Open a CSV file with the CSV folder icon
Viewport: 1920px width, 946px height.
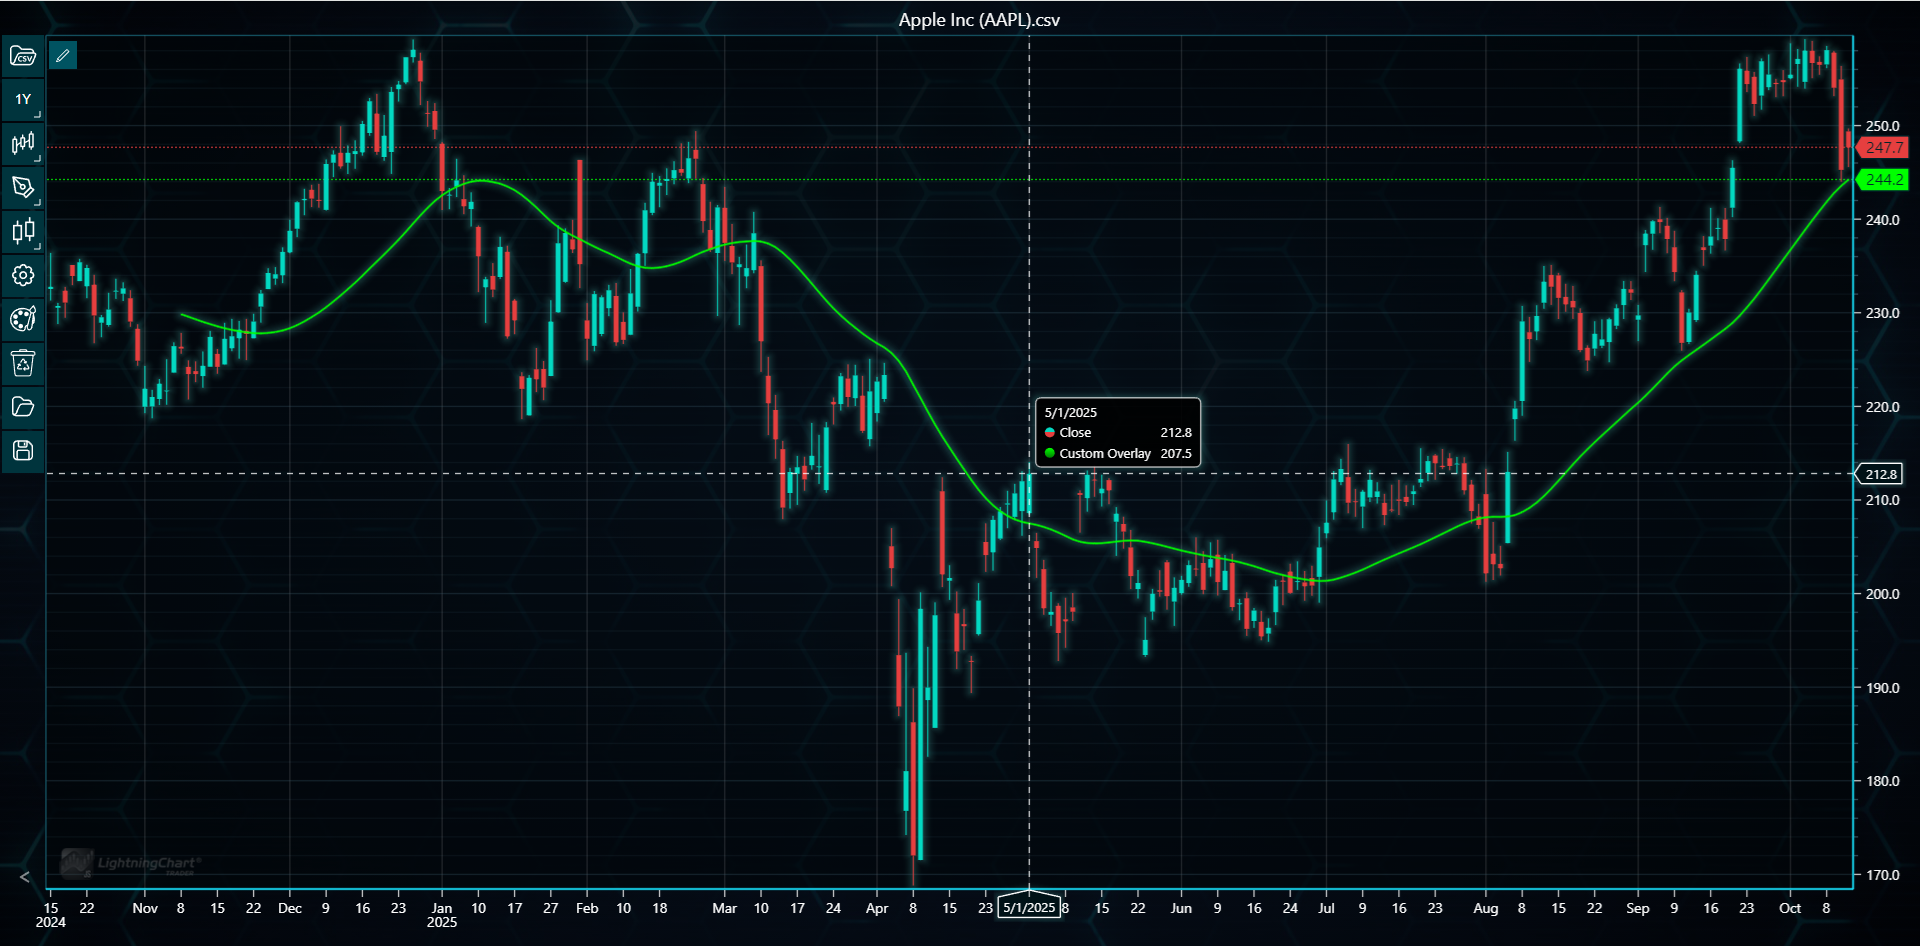coord(23,56)
